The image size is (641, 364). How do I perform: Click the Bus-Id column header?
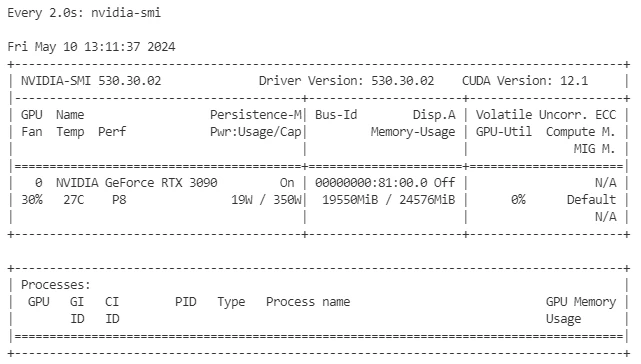(x=336, y=115)
